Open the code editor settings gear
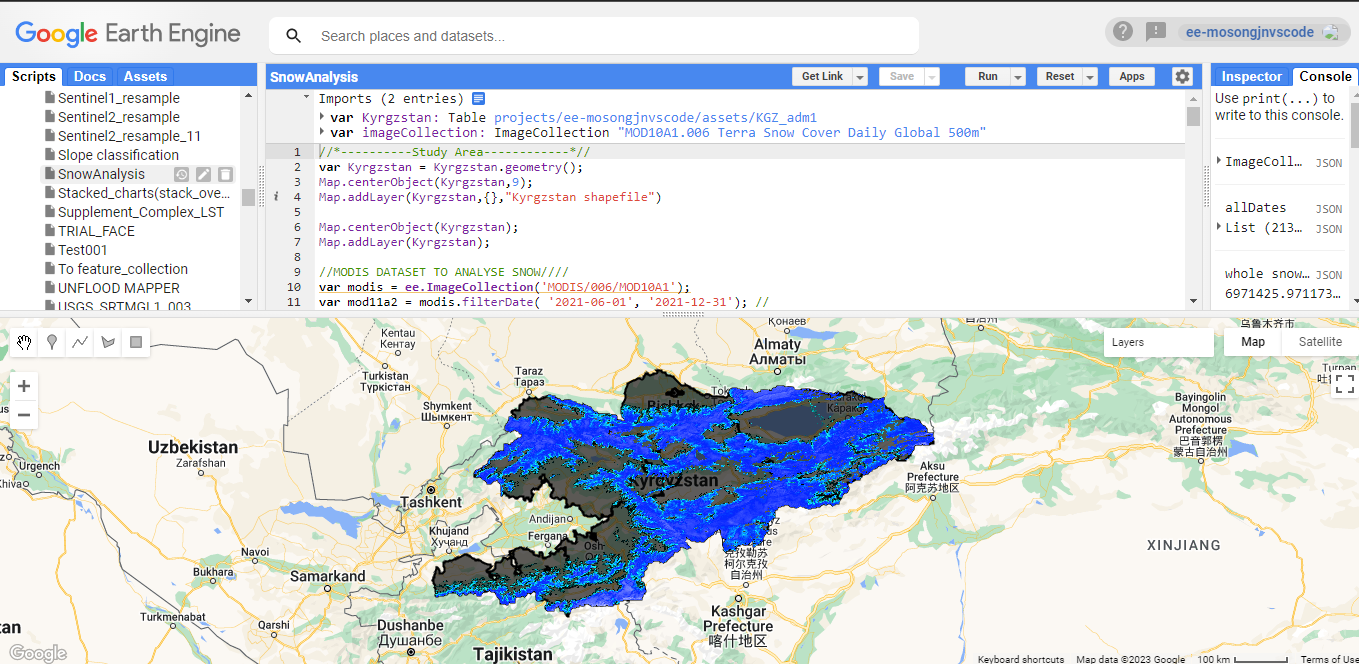This screenshot has width=1359, height=664. pos(1182,77)
